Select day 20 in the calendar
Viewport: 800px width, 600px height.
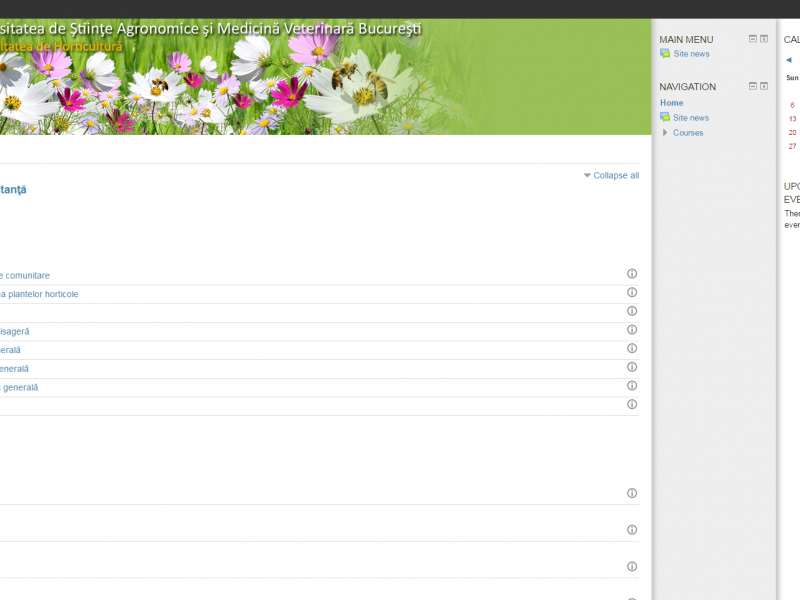[x=792, y=133]
